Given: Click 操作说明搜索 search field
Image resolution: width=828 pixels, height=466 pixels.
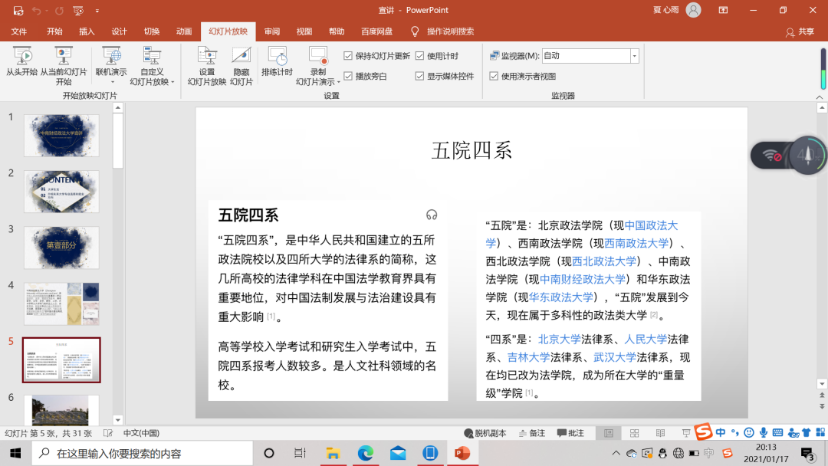Looking at the screenshot, I should [x=450, y=32].
